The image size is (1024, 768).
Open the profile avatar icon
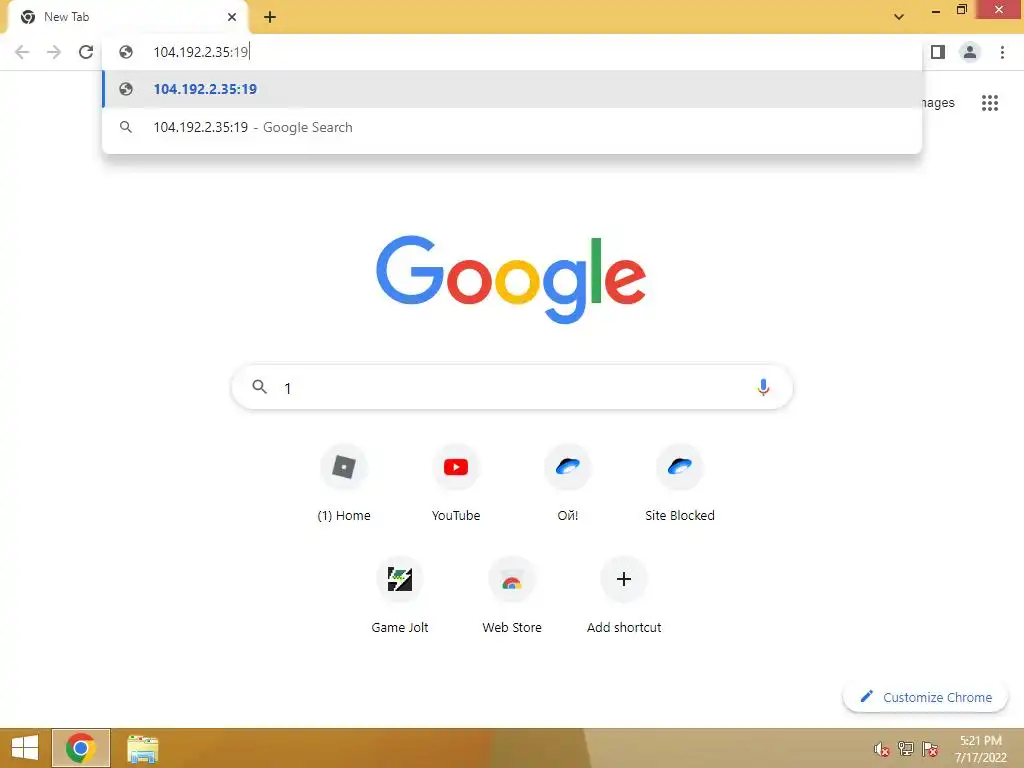coord(970,52)
